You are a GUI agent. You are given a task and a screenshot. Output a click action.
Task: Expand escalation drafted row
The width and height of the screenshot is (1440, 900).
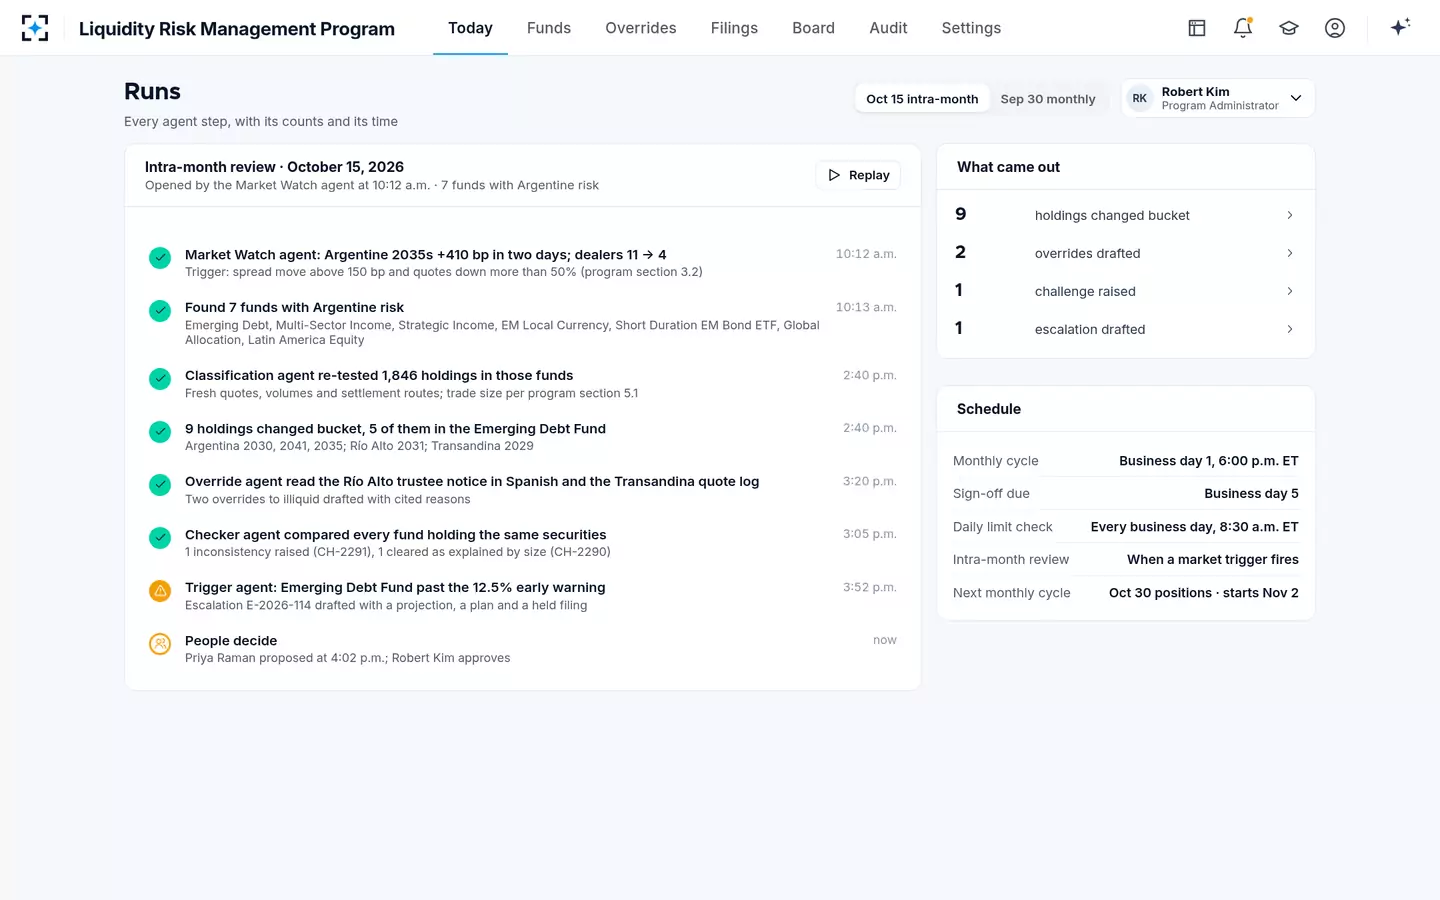(x=1125, y=329)
